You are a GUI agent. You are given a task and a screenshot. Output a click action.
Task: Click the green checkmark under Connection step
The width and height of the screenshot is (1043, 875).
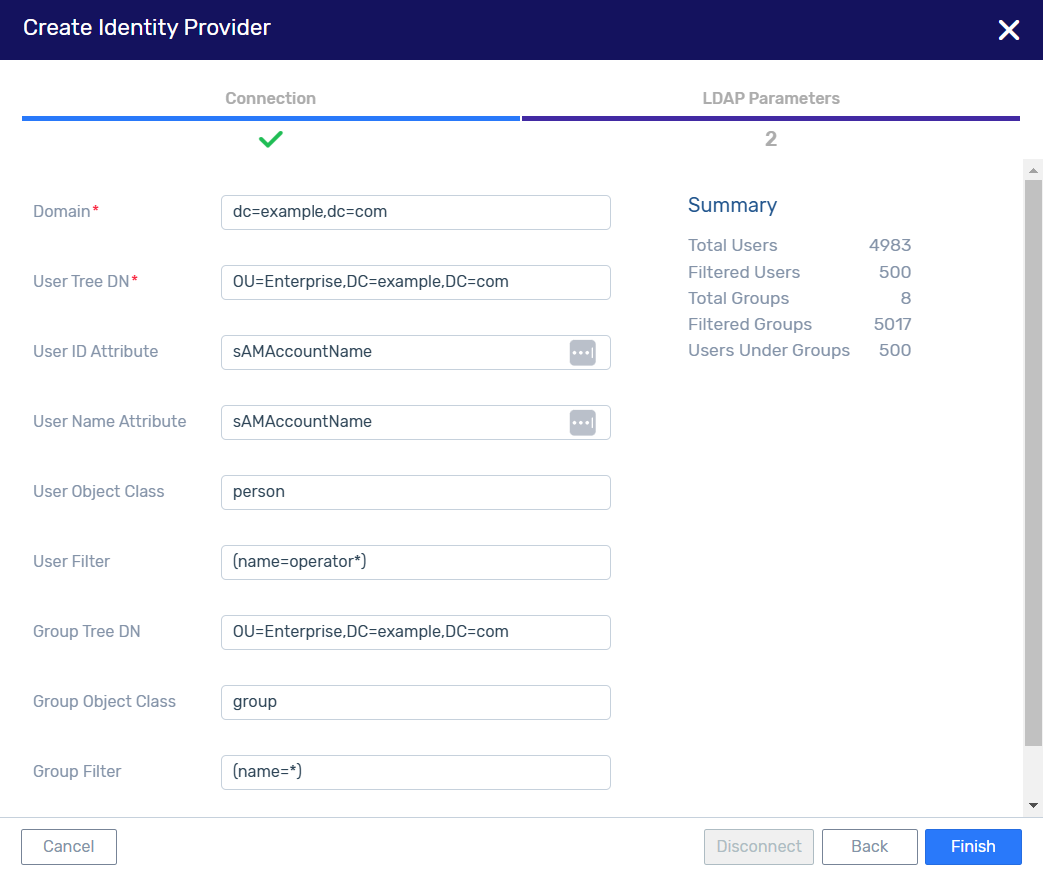271,139
